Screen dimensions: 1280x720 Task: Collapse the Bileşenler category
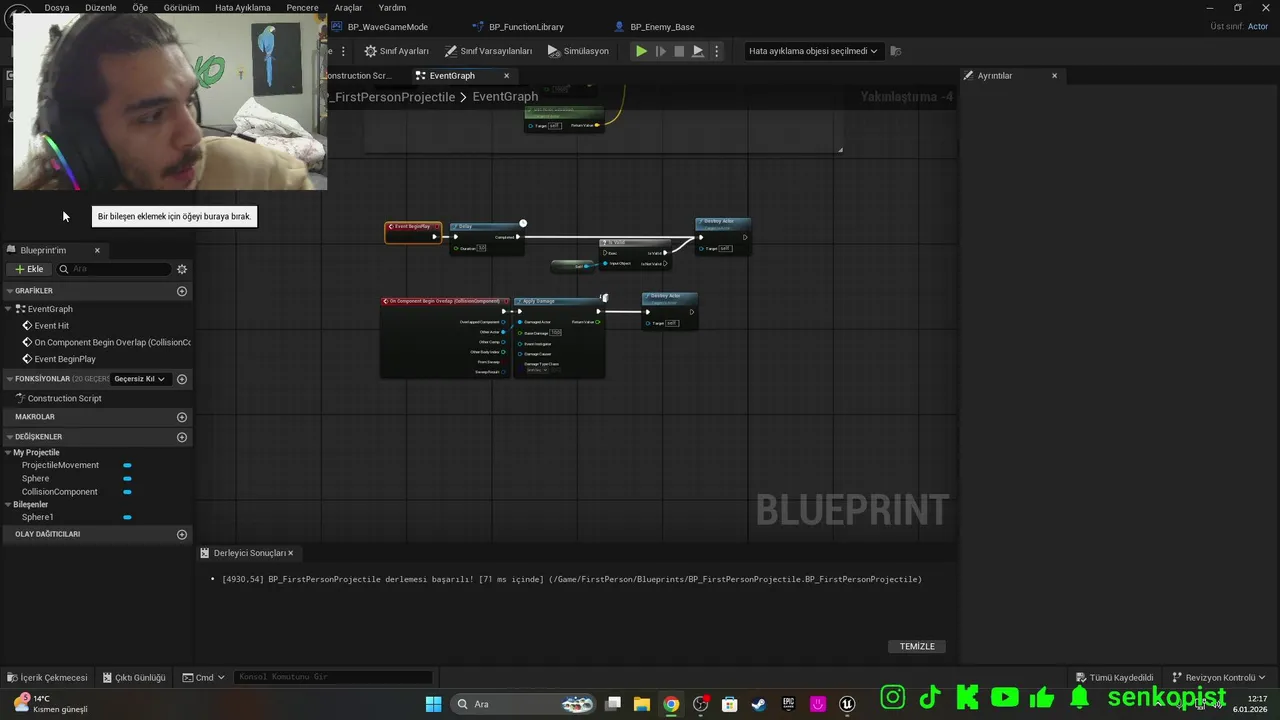[x=8, y=505]
